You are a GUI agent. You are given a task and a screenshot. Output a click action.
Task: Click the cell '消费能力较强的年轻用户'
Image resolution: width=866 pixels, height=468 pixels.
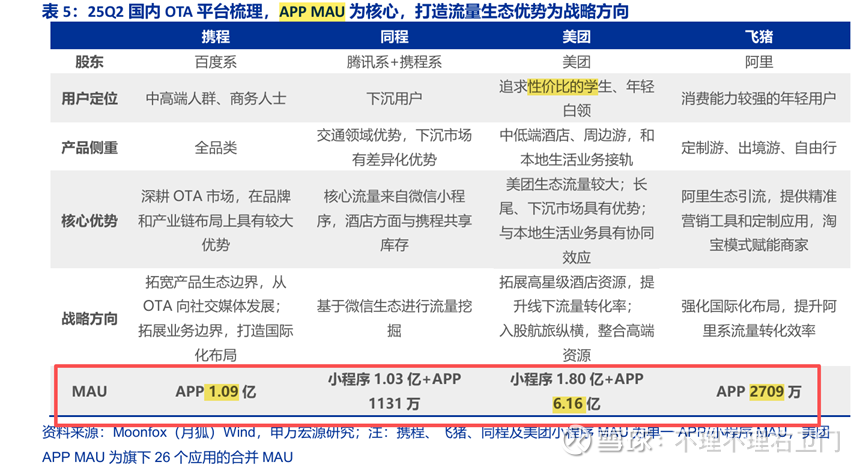(758, 98)
